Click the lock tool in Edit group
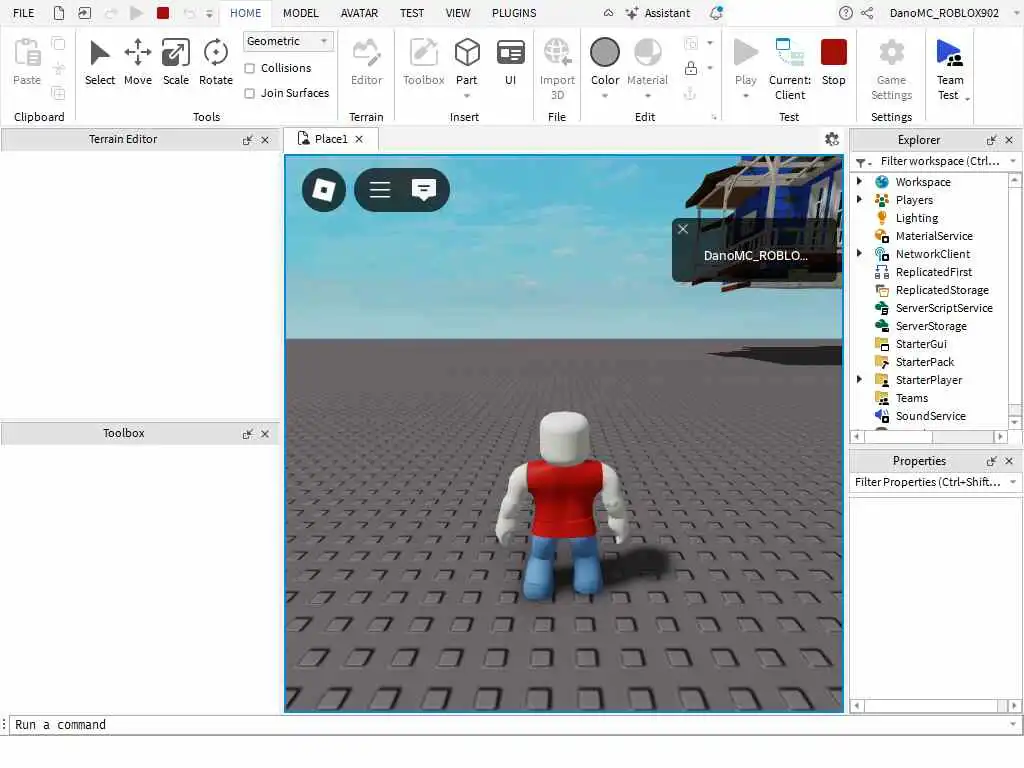Screen dimensions: 1024x768 click(690, 68)
